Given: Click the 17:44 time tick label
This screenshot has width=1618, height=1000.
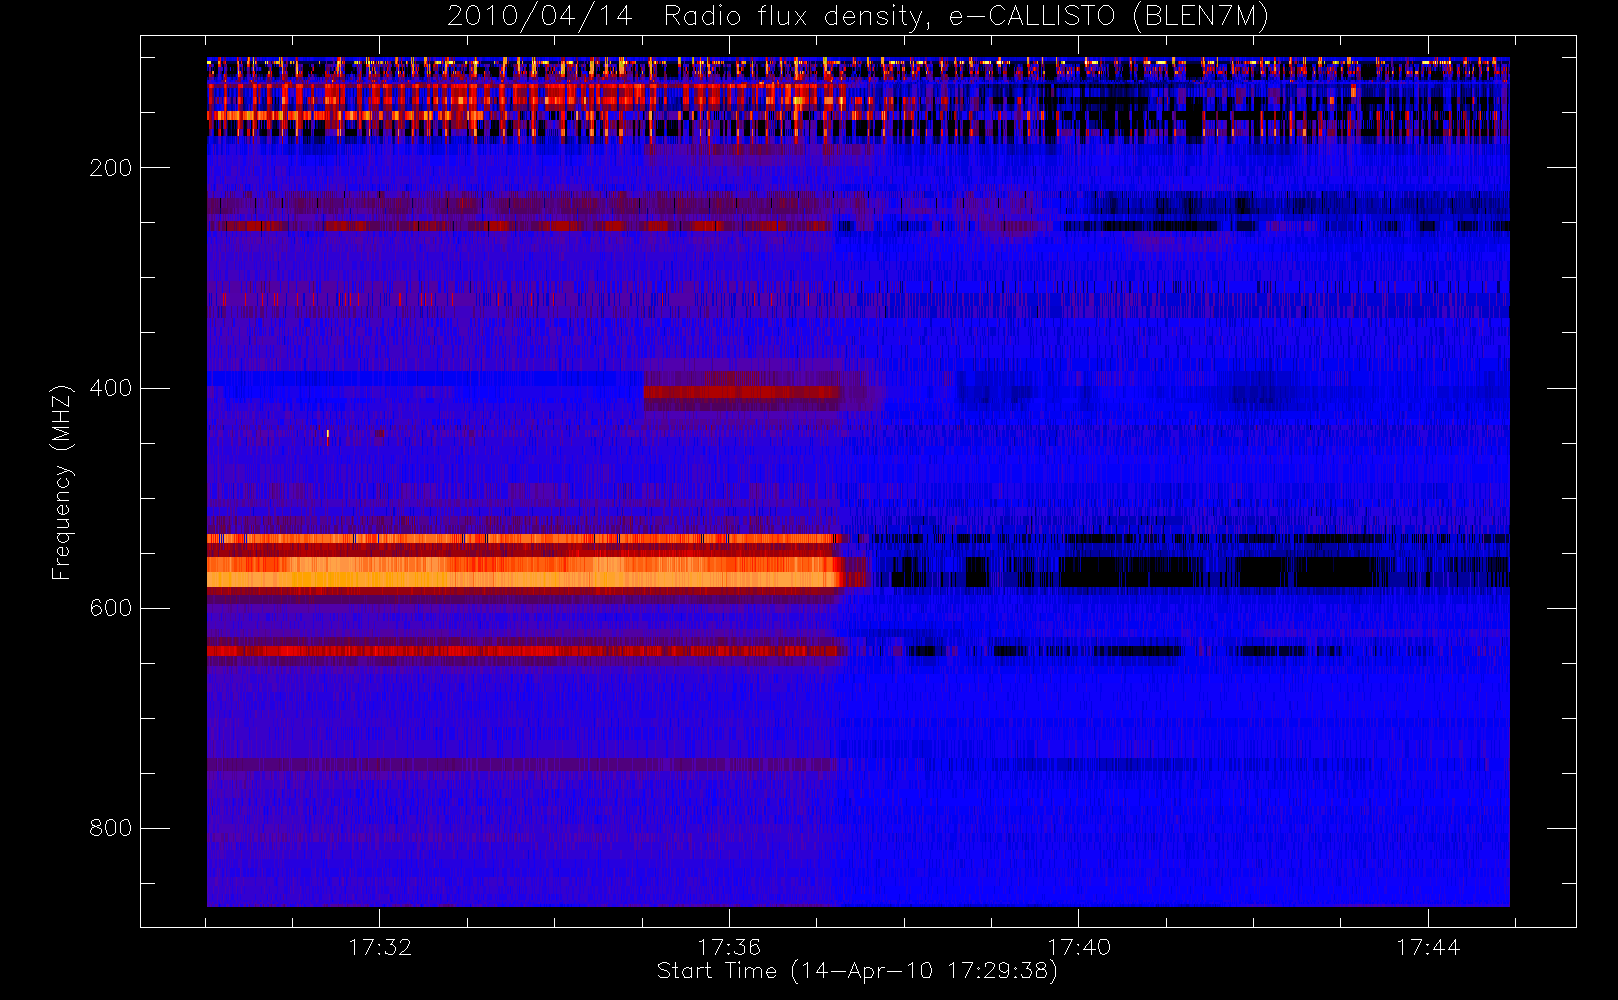Looking at the screenshot, I should [x=1428, y=947].
